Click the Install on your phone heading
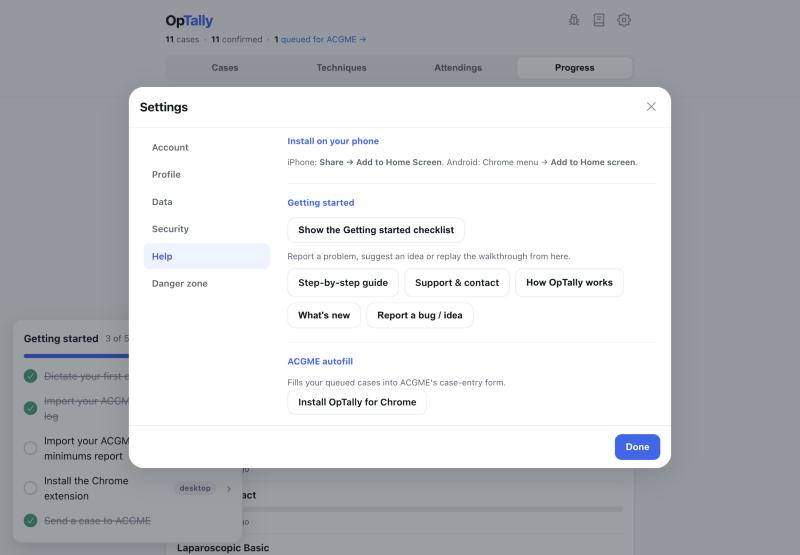Screen dimensions: 800x555 click(x=333, y=141)
